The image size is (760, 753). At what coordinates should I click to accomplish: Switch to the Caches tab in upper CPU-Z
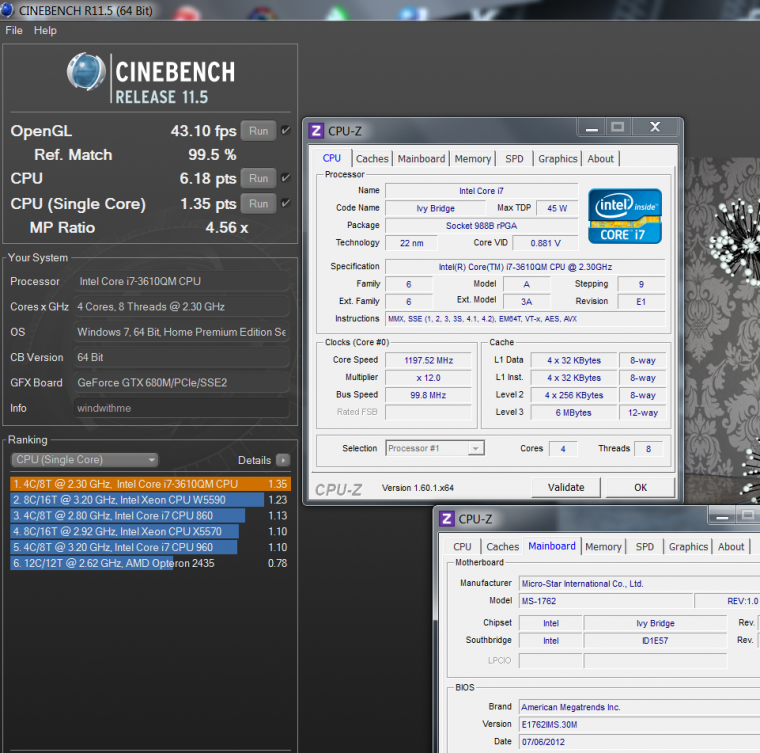pyautogui.click(x=372, y=158)
